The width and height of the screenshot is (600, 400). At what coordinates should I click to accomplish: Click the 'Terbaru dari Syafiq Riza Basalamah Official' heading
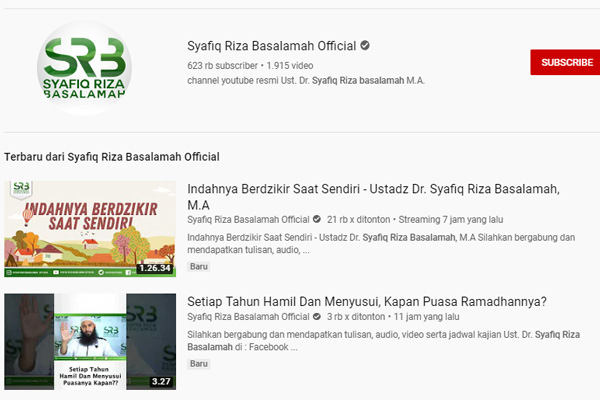pyautogui.click(x=112, y=157)
